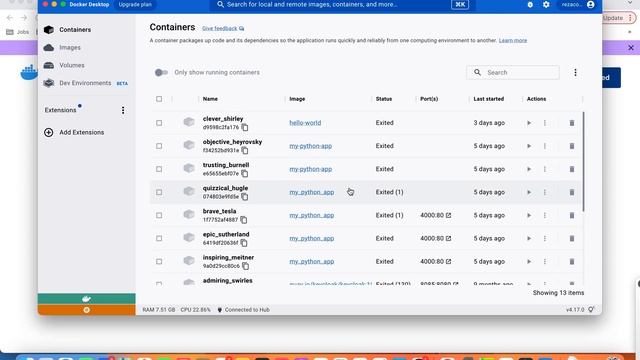Image resolution: width=640 pixels, height=360 pixels.
Task: Click the container list scrollbar
Action: (583, 161)
